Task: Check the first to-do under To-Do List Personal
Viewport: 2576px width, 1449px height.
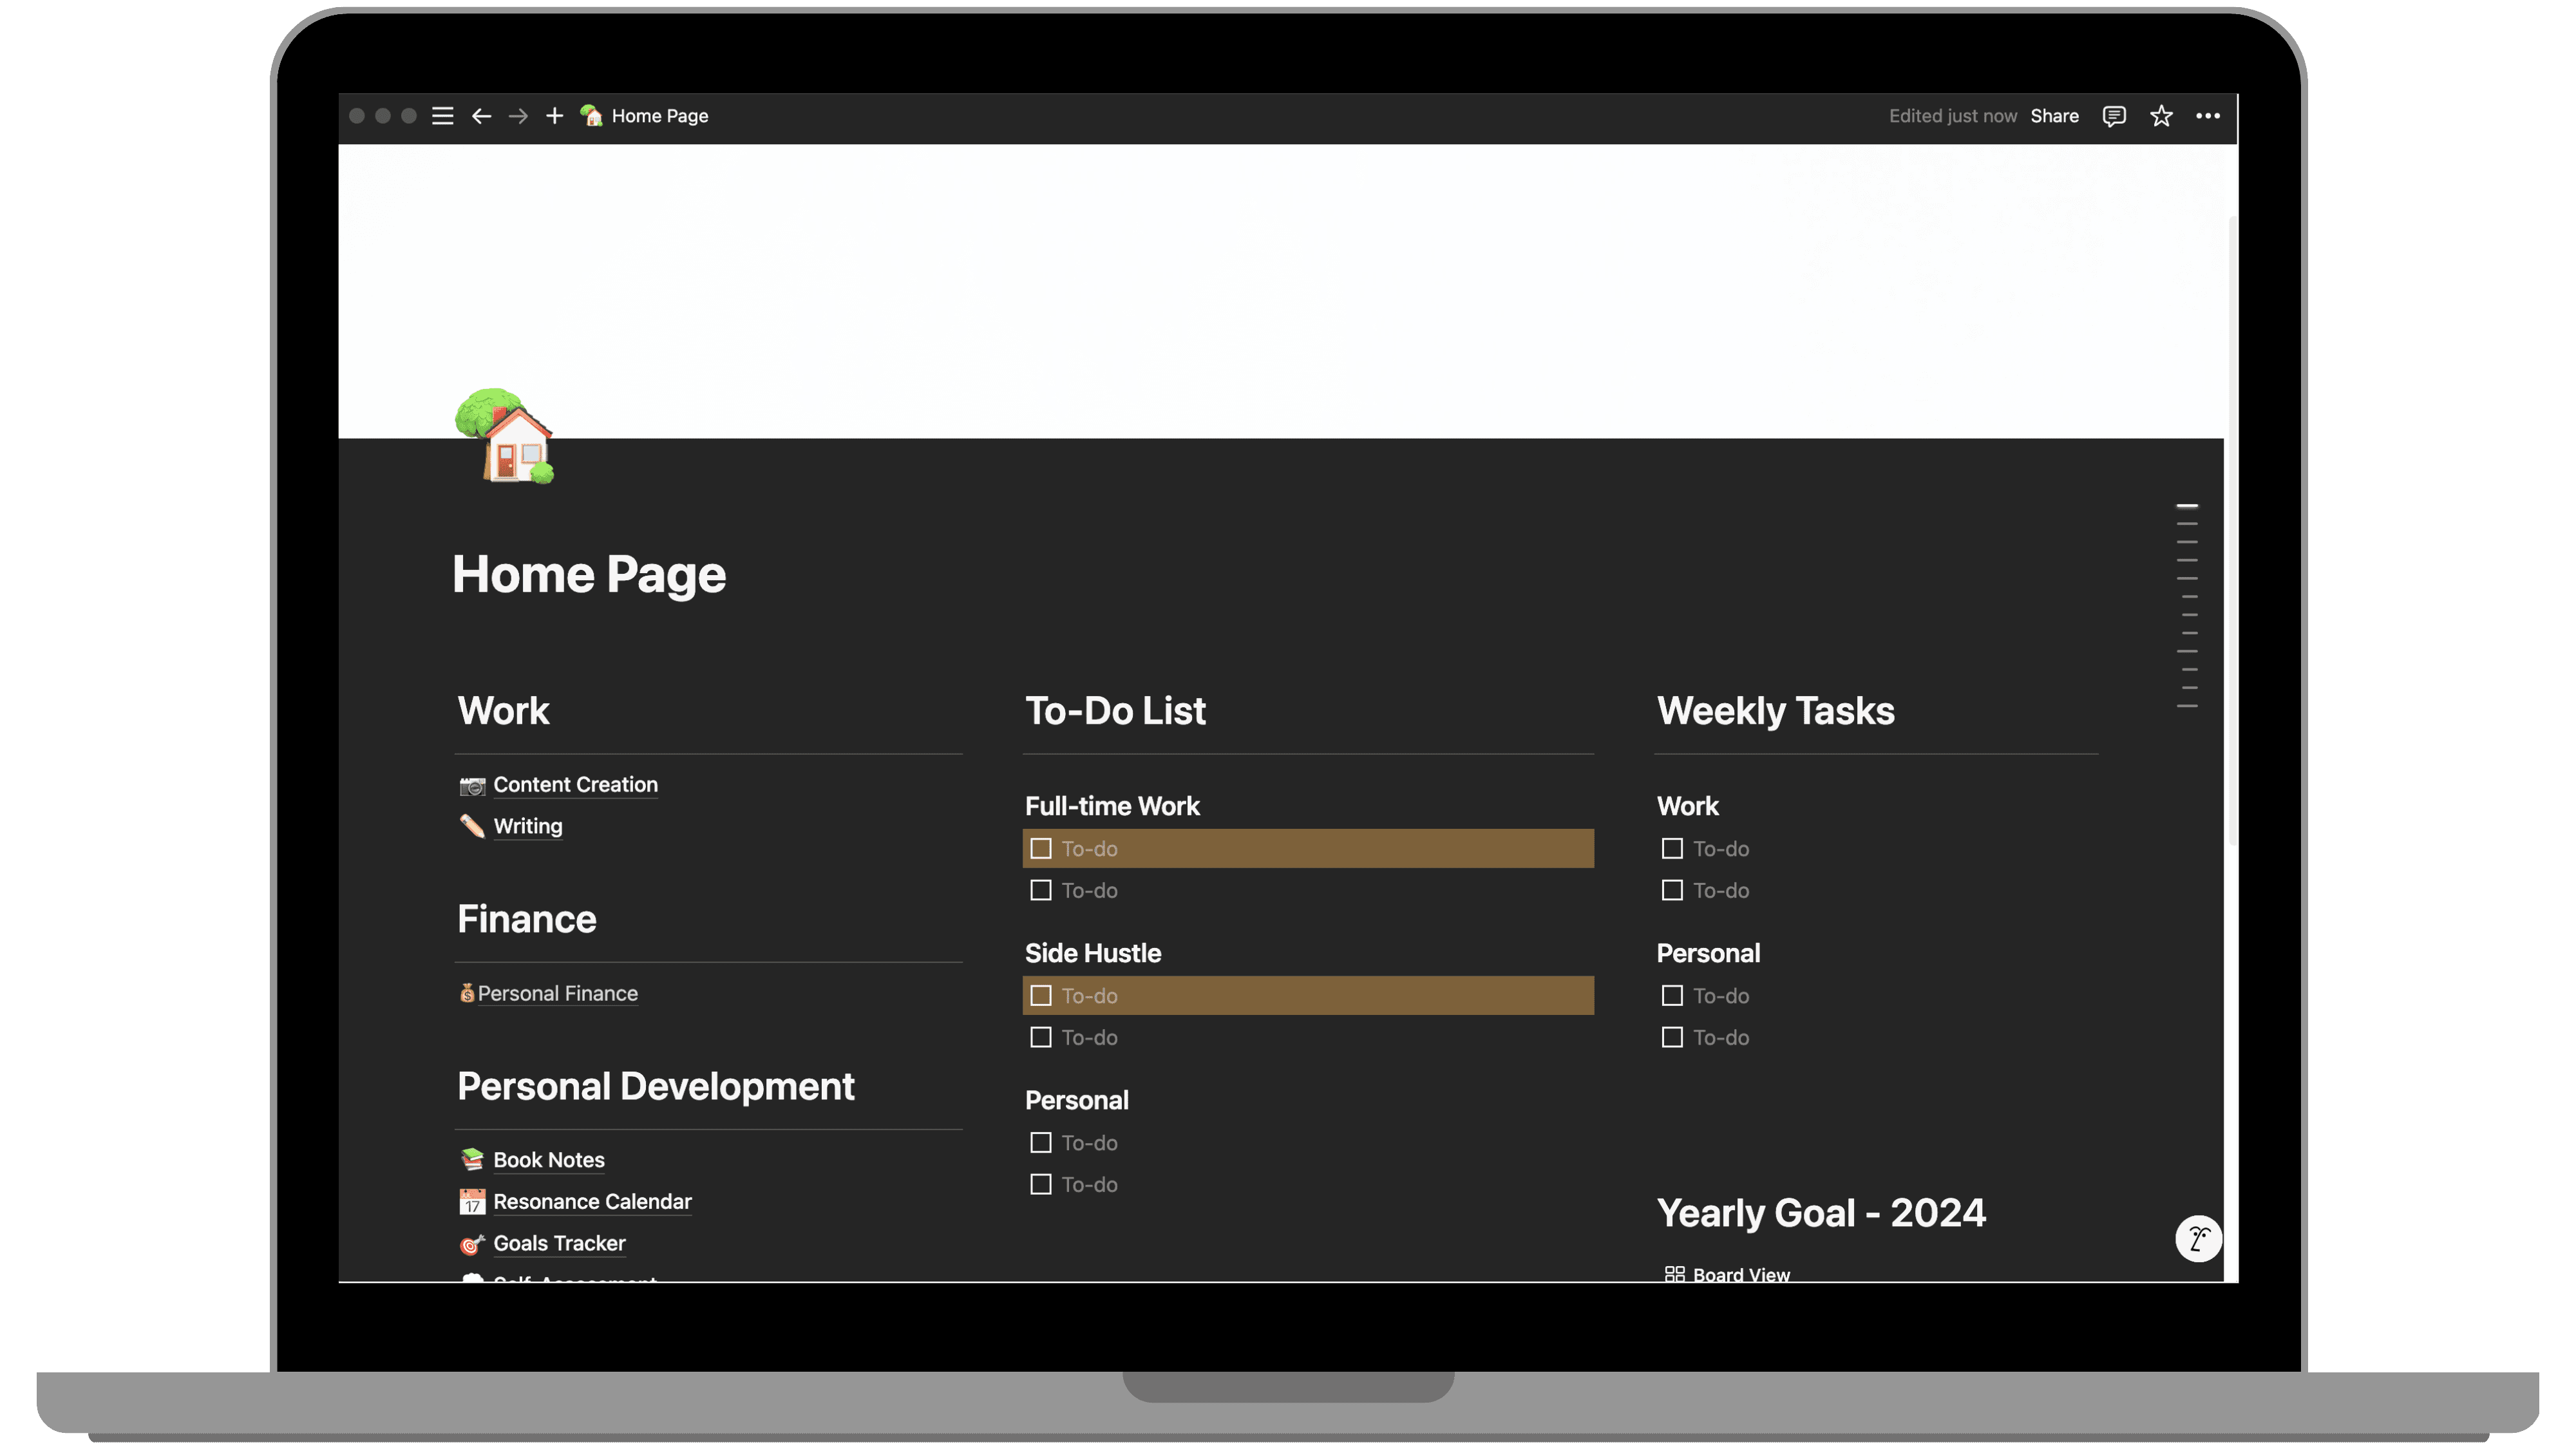Action: point(1041,1143)
